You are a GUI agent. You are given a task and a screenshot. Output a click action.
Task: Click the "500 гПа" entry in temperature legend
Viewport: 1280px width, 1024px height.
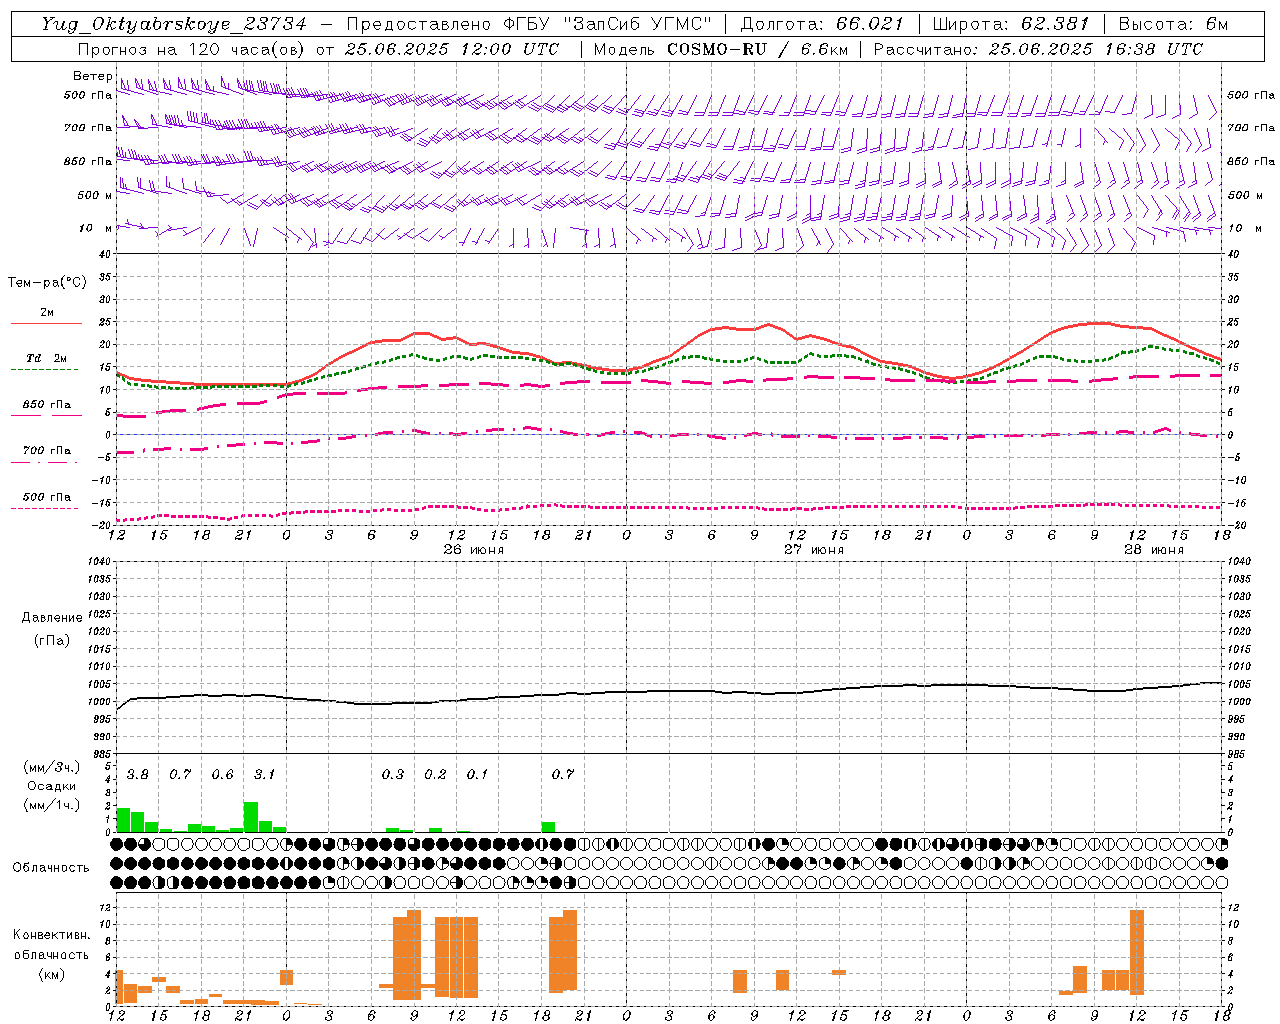(x=47, y=497)
